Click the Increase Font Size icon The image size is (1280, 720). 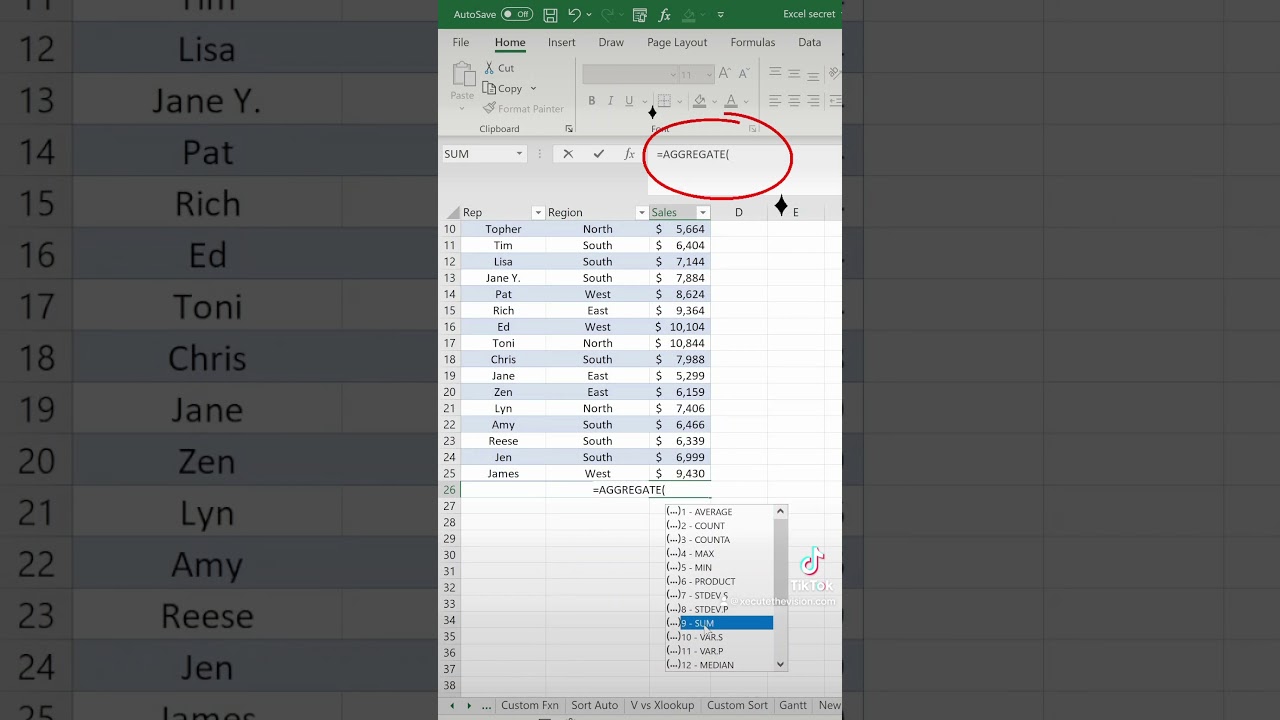[725, 74]
